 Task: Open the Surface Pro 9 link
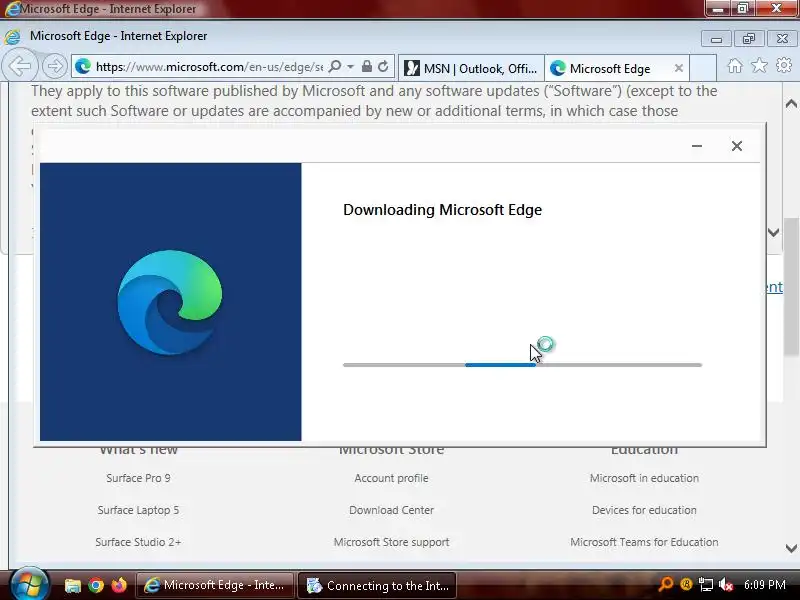click(x=138, y=478)
